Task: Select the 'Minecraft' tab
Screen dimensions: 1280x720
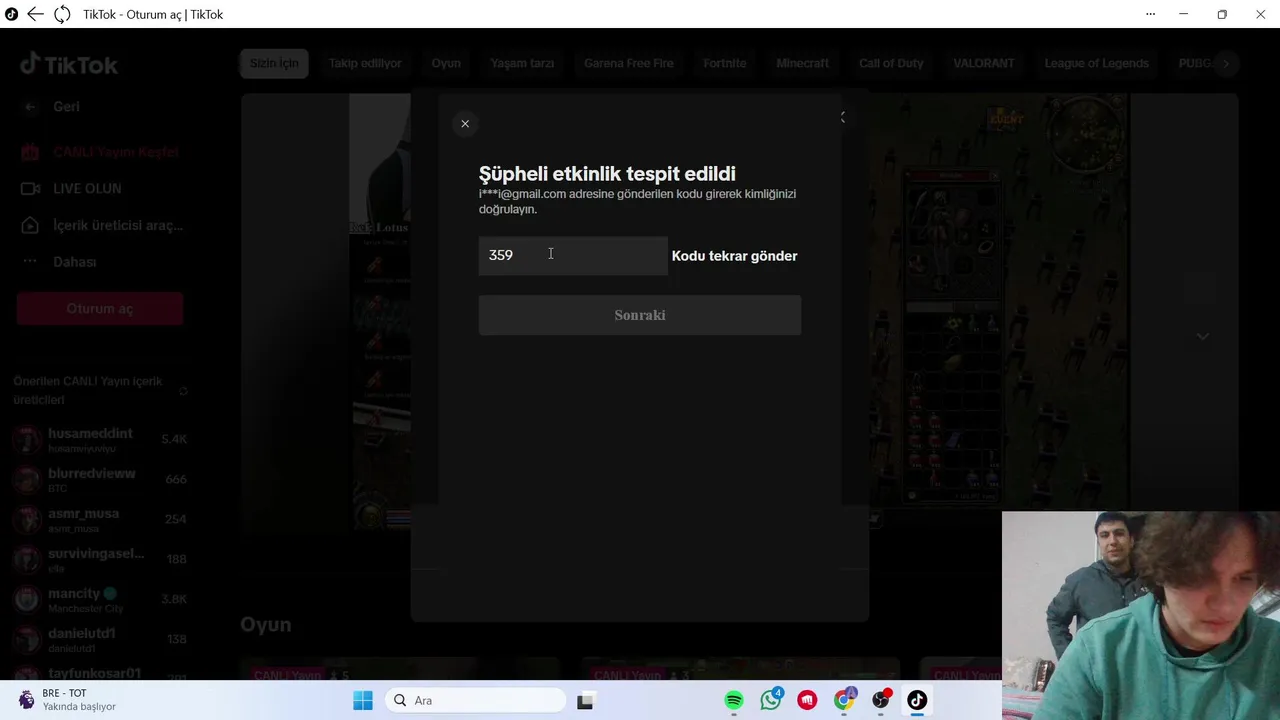Action: click(803, 63)
